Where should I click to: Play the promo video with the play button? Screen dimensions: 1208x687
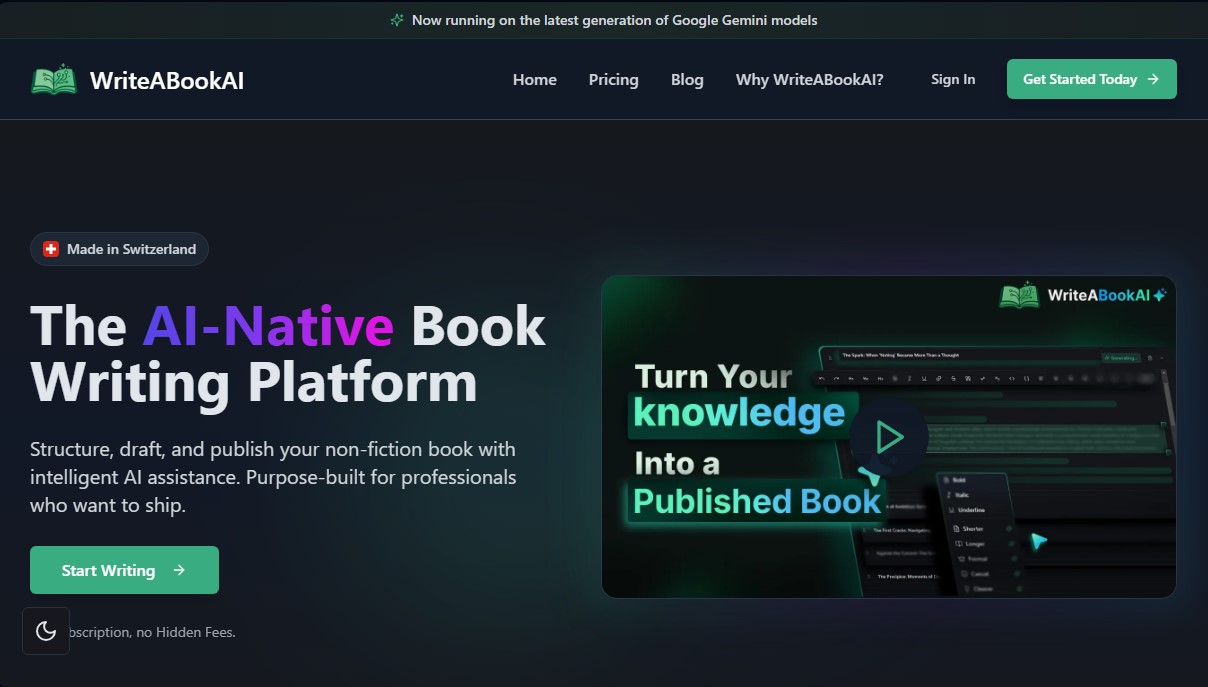point(888,437)
